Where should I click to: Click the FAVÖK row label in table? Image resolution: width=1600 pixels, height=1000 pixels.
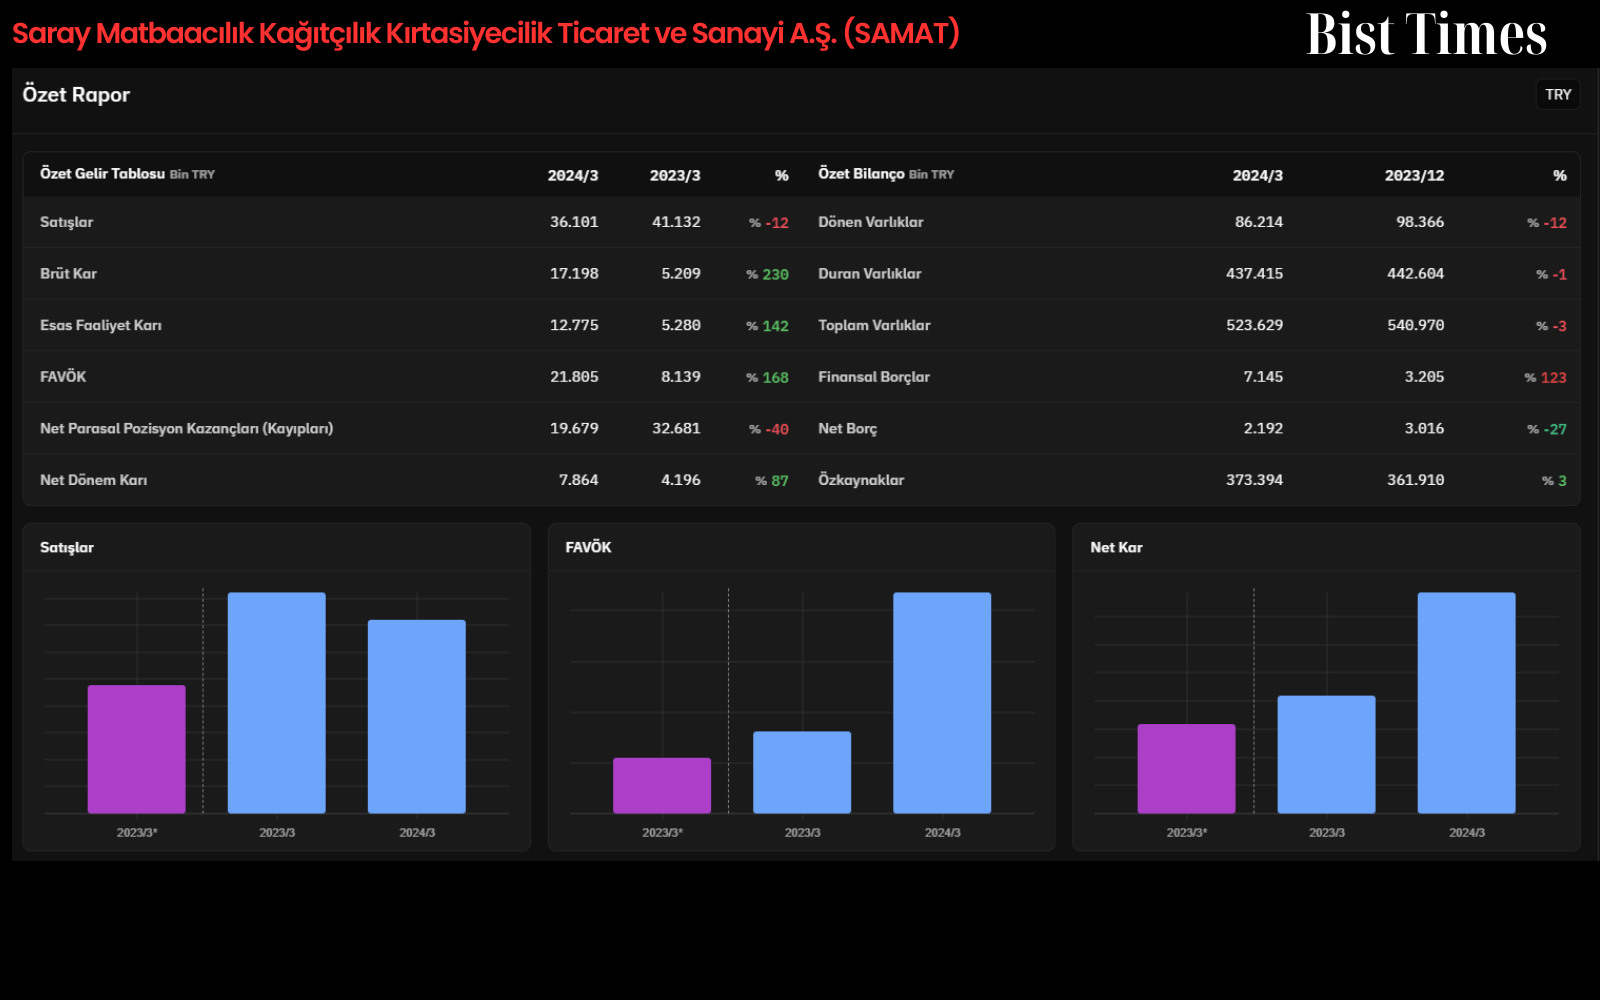click(x=63, y=376)
